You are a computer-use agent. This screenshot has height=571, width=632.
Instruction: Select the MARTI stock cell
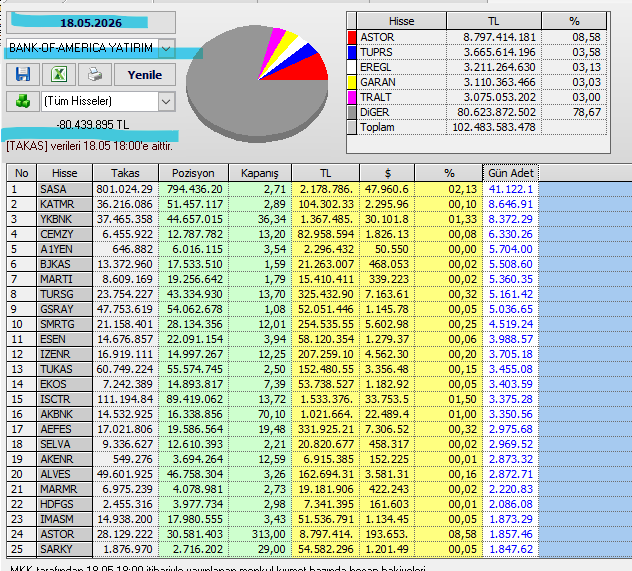64,279
